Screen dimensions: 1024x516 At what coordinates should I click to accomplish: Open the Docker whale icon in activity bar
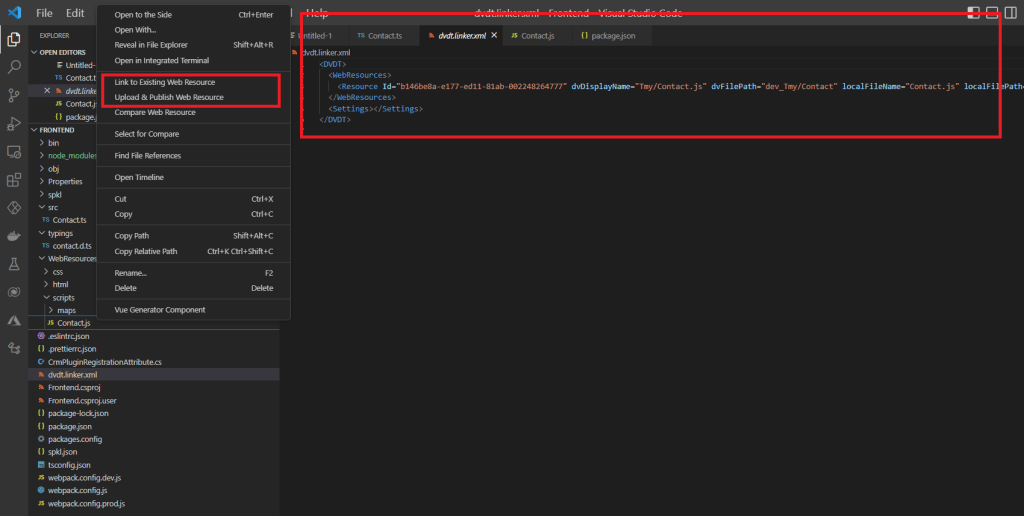tap(14, 236)
